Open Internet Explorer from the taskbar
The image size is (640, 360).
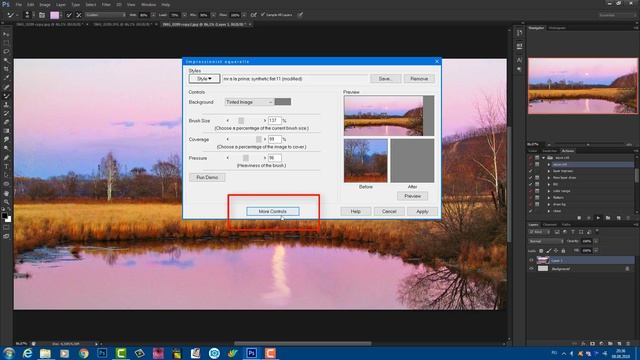27,353
